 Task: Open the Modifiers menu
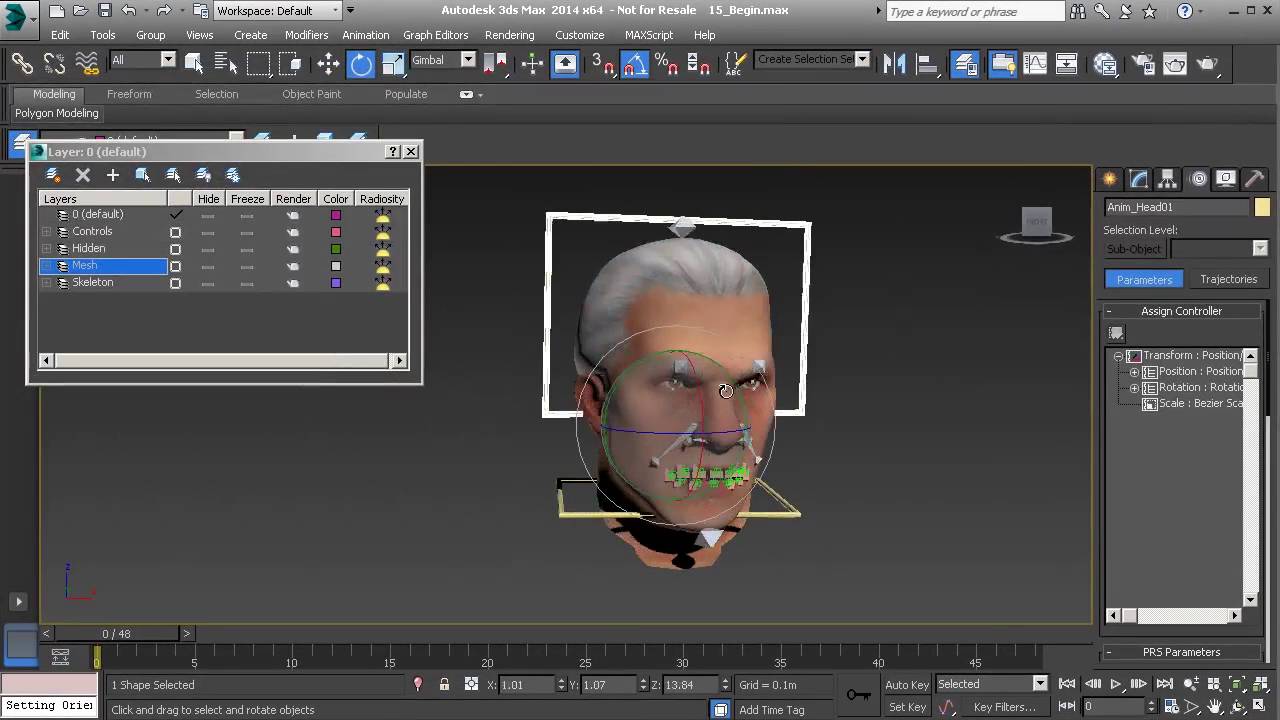click(x=306, y=35)
